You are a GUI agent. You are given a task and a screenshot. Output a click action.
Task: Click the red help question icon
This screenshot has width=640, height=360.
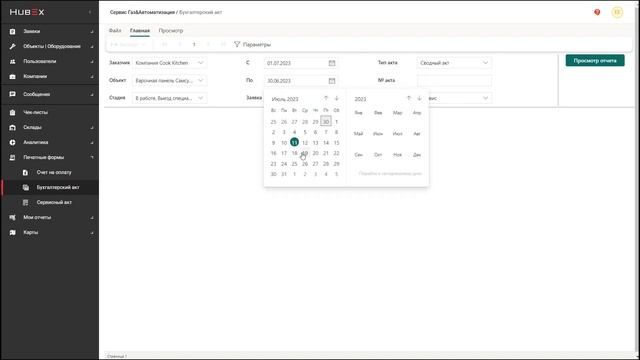597,12
